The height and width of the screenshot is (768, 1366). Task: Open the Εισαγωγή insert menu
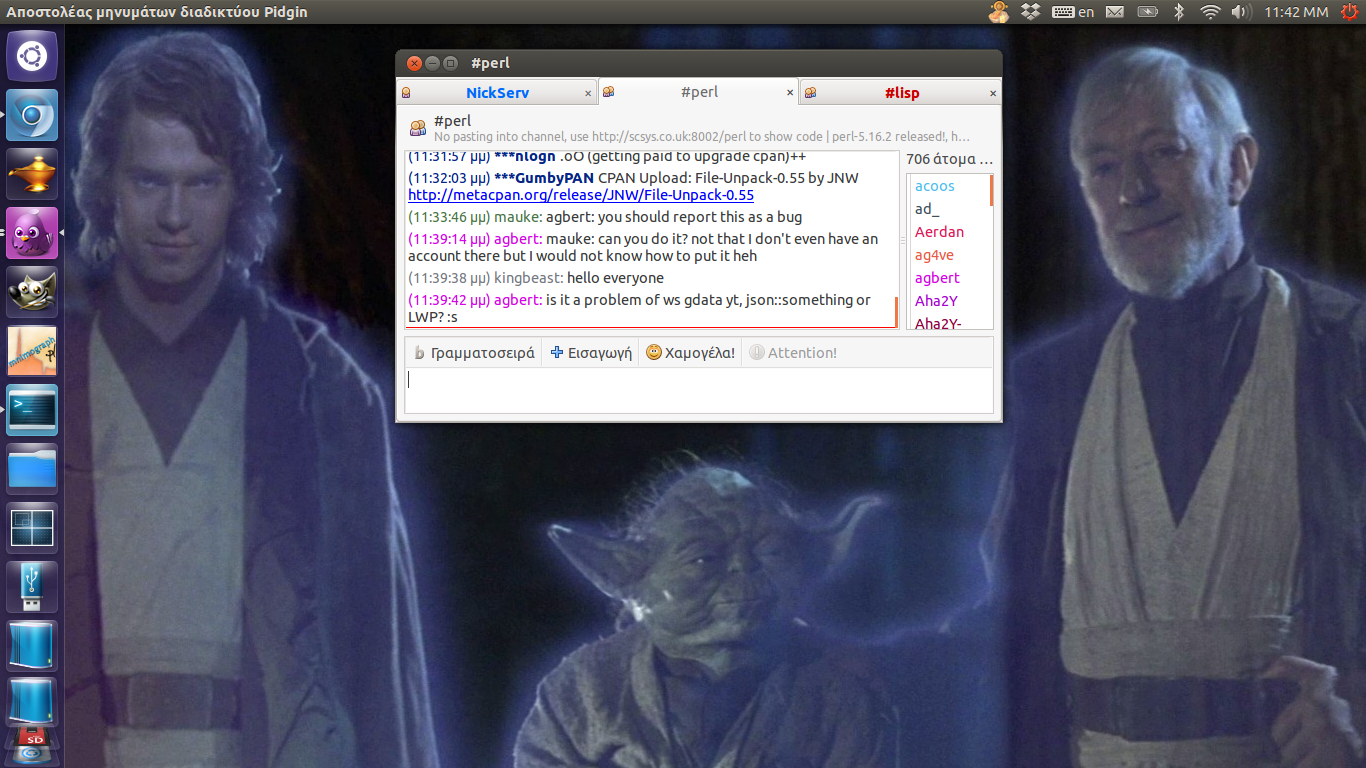coord(590,352)
